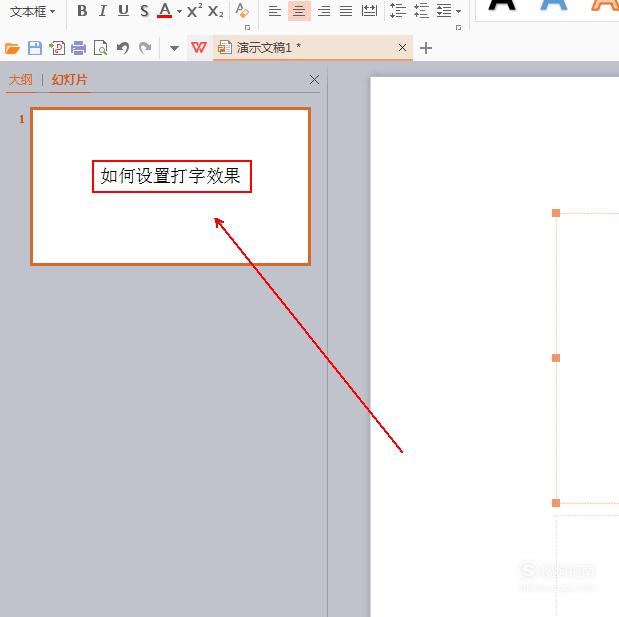Adjust paragraph spacing icon
The width and height of the screenshot is (619, 617).
421,11
